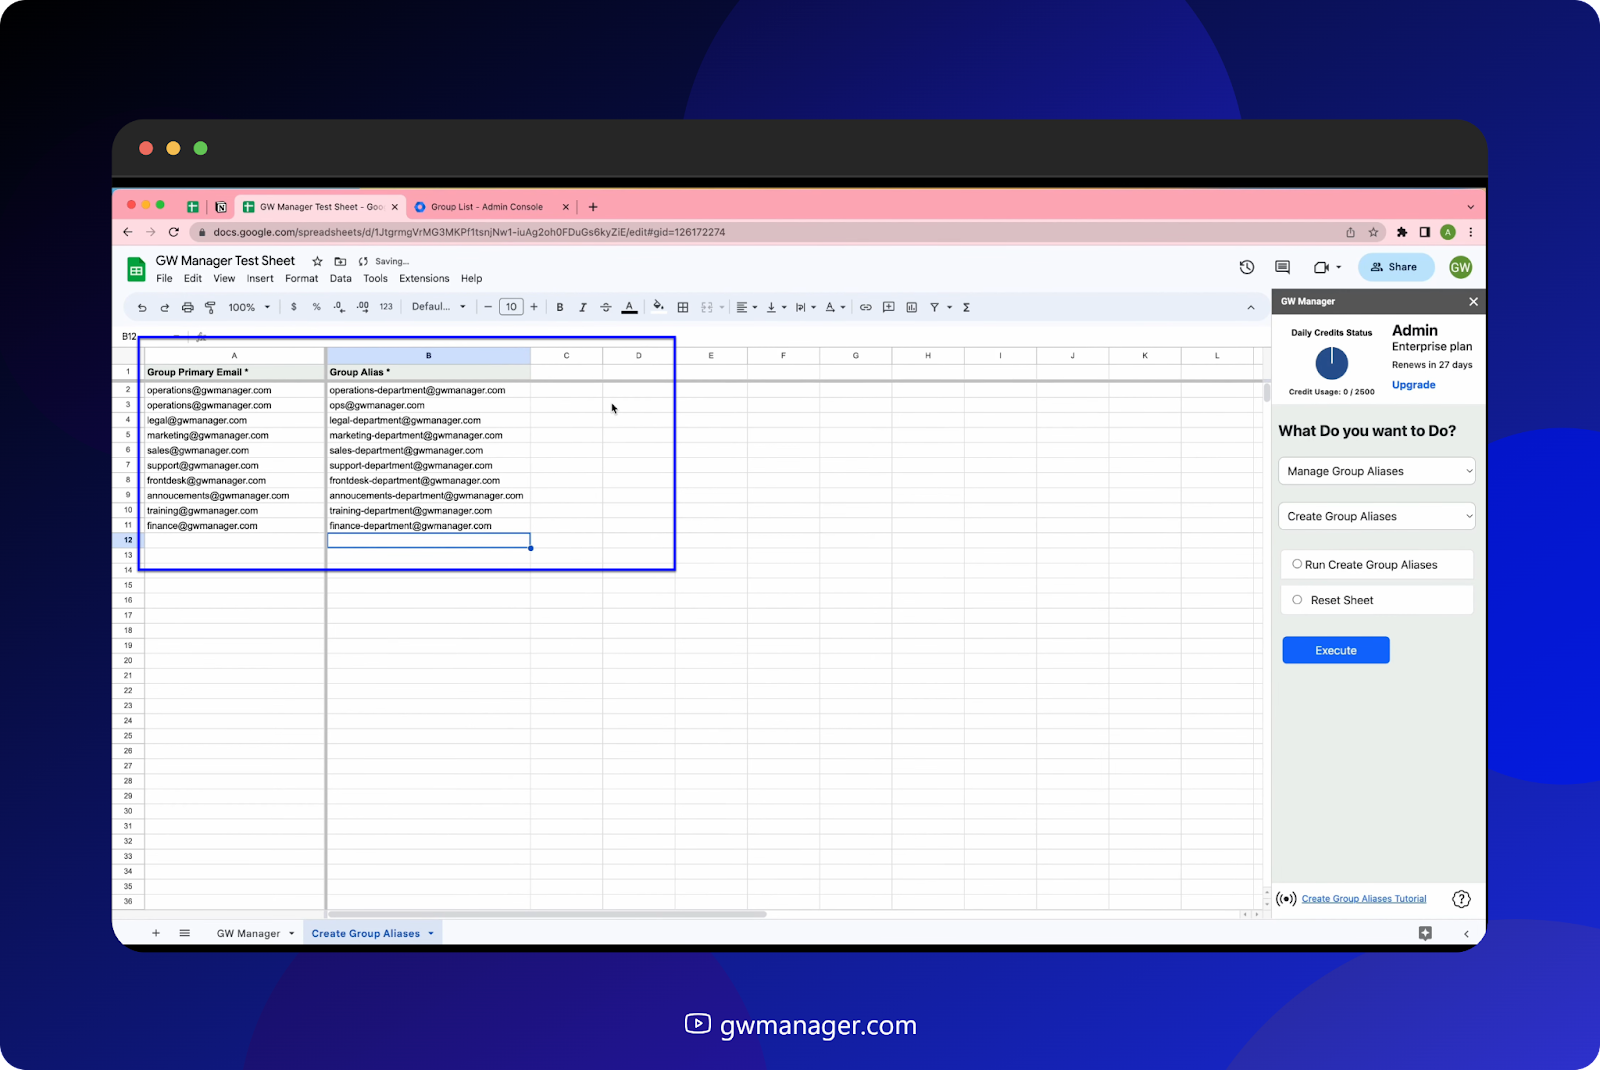Decrease decimal places
The width and height of the screenshot is (1600, 1070).
coord(339,307)
